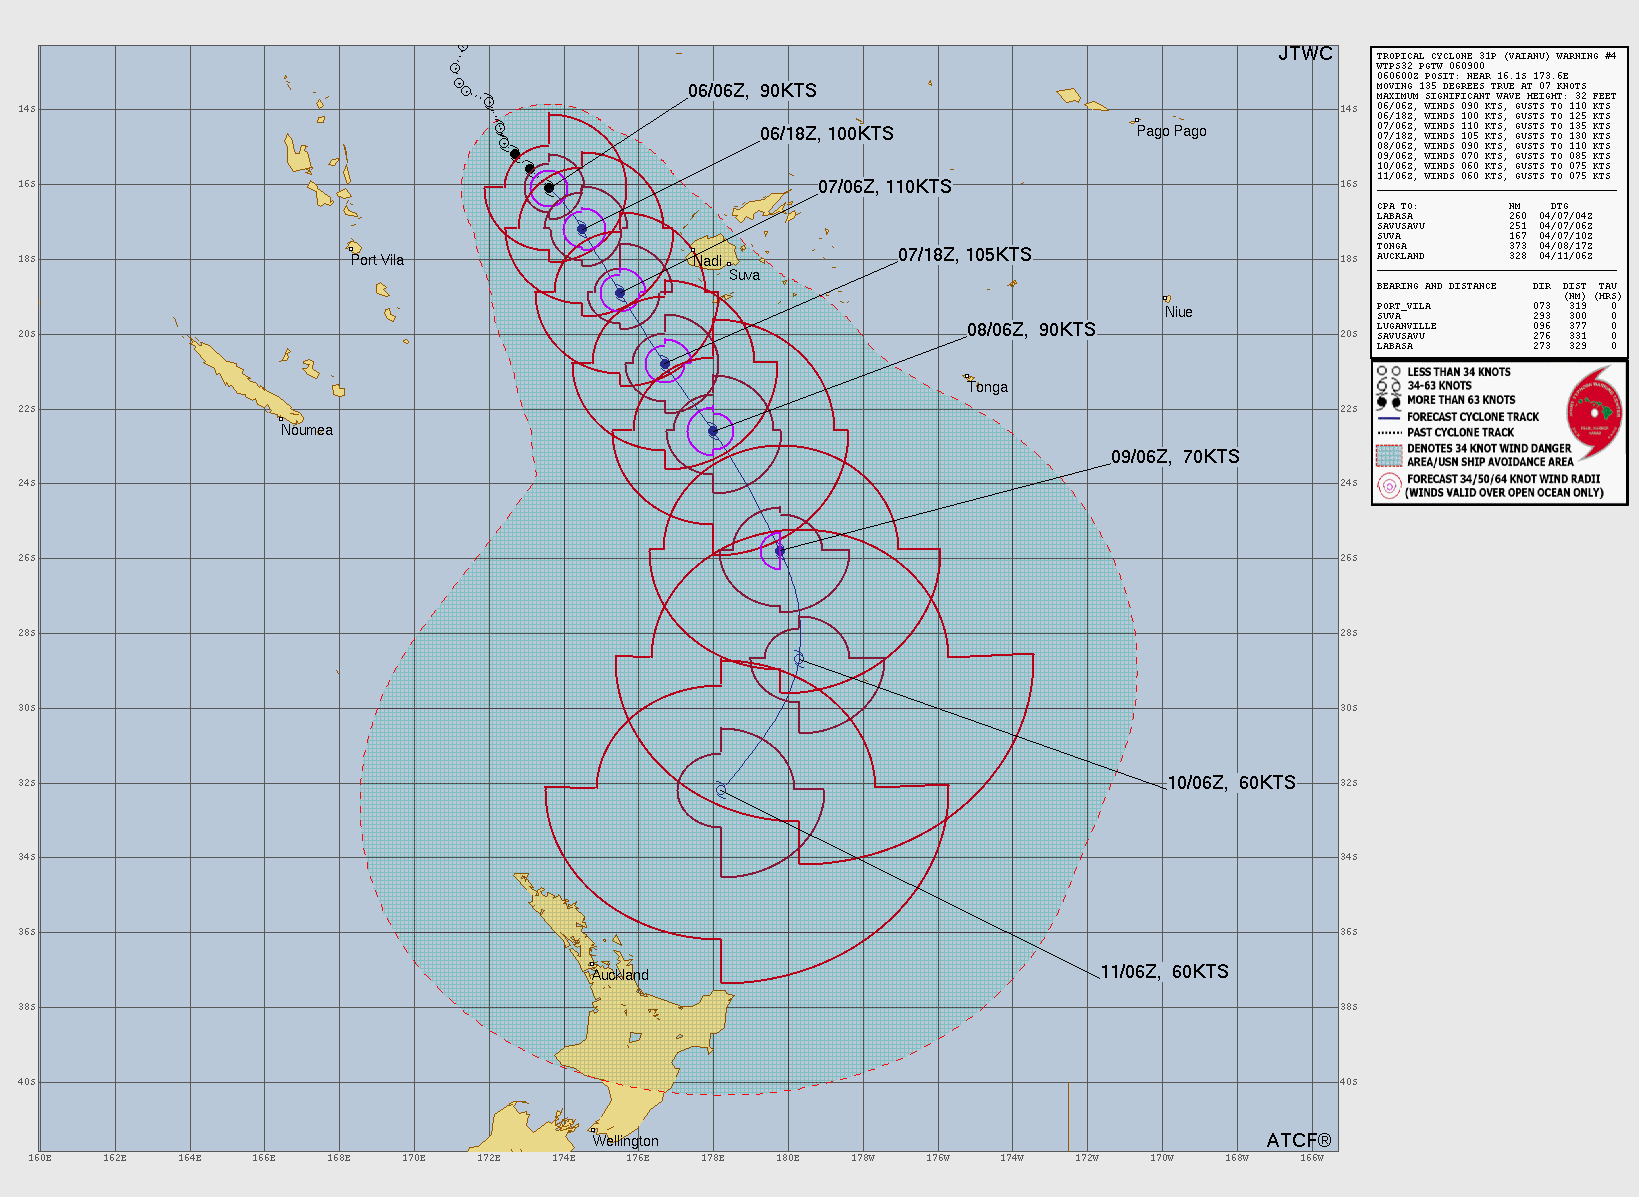The width and height of the screenshot is (1639, 1197).
Task: Click the '34-63 knots' legend symbols
Action: coord(1389,386)
